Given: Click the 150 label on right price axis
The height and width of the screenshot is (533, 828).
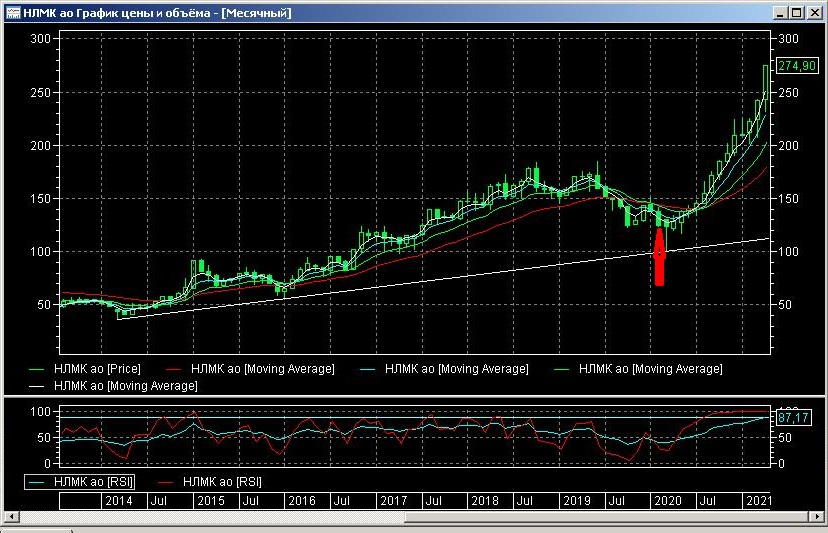Looking at the screenshot, I should pos(788,199).
